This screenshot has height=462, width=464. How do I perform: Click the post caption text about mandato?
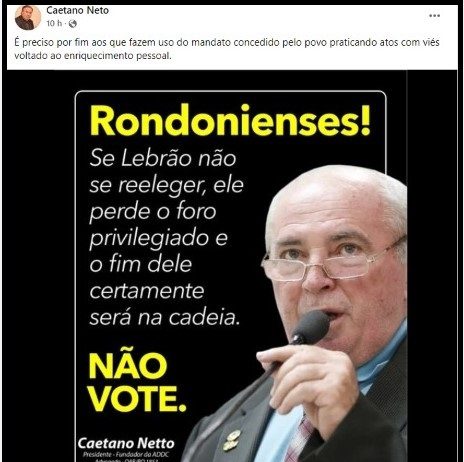(x=227, y=49)
